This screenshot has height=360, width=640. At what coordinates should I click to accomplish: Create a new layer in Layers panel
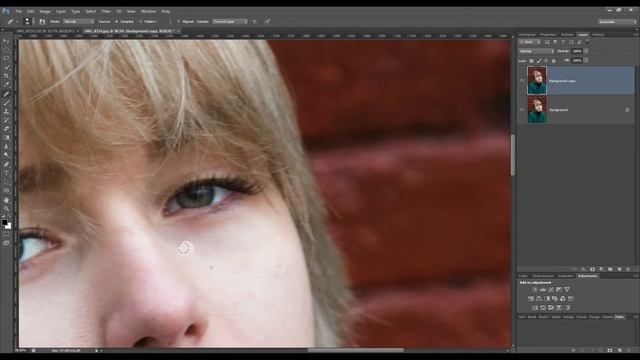click(619, 269)
